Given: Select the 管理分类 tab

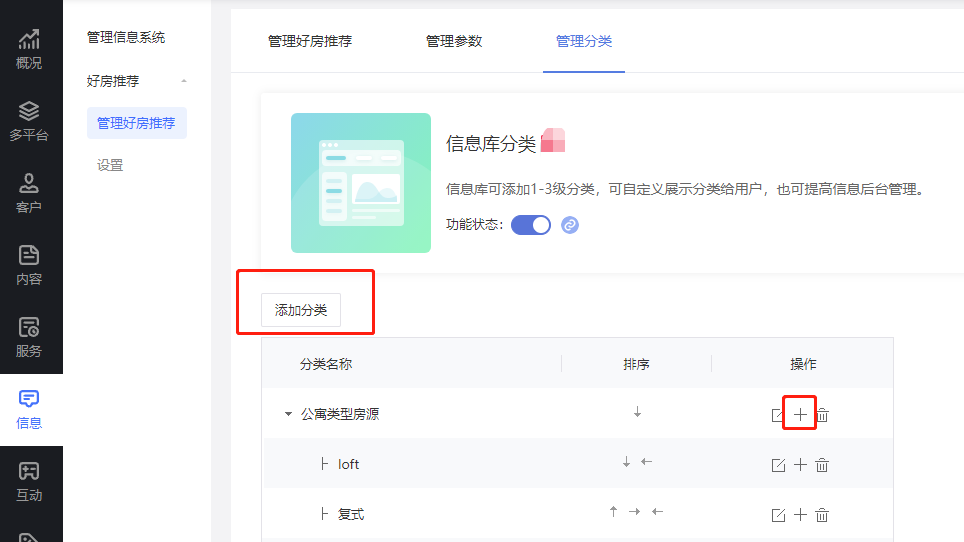Looking at the screenshot, I should click(584, 41).
